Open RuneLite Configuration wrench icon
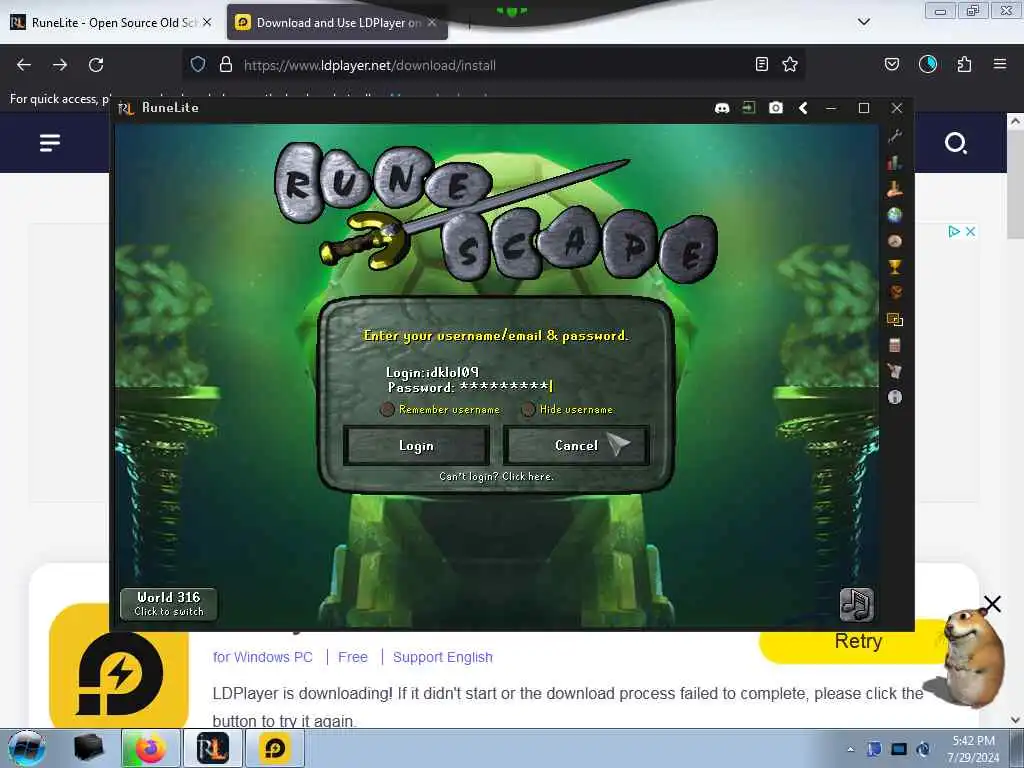1024x768 pixels. [895, 136]
